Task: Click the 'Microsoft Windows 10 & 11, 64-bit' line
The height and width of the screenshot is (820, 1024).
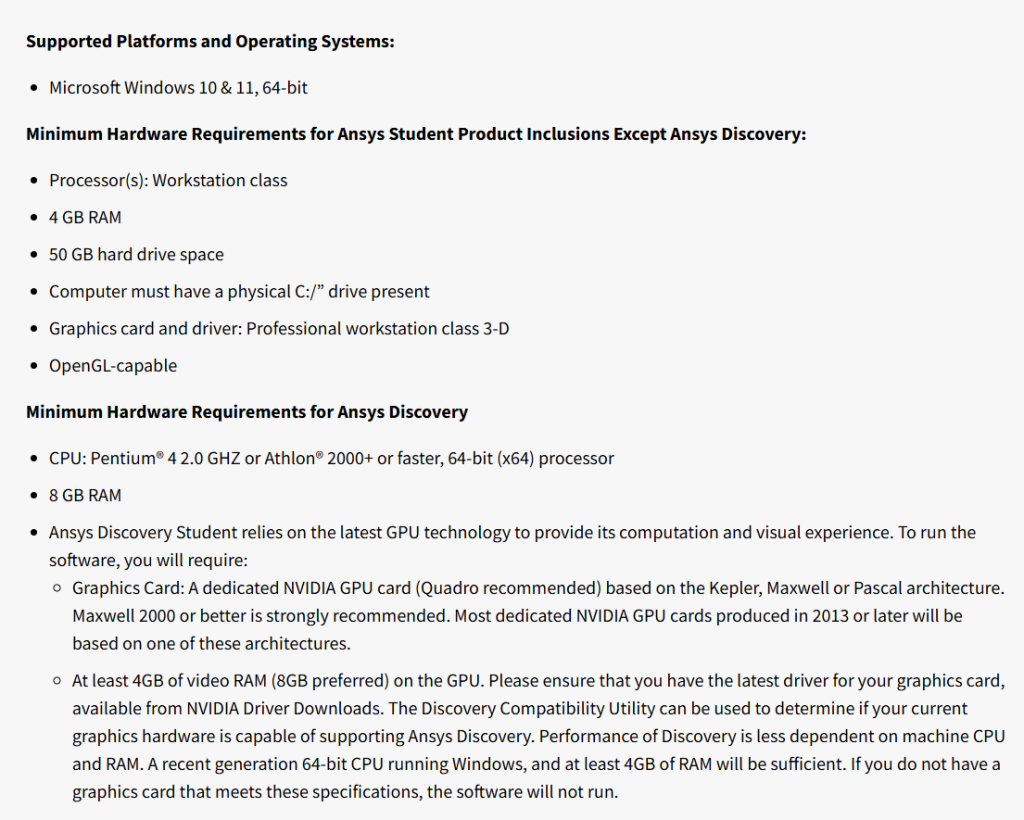Action: pyautogui.click(x=178, y=88)
